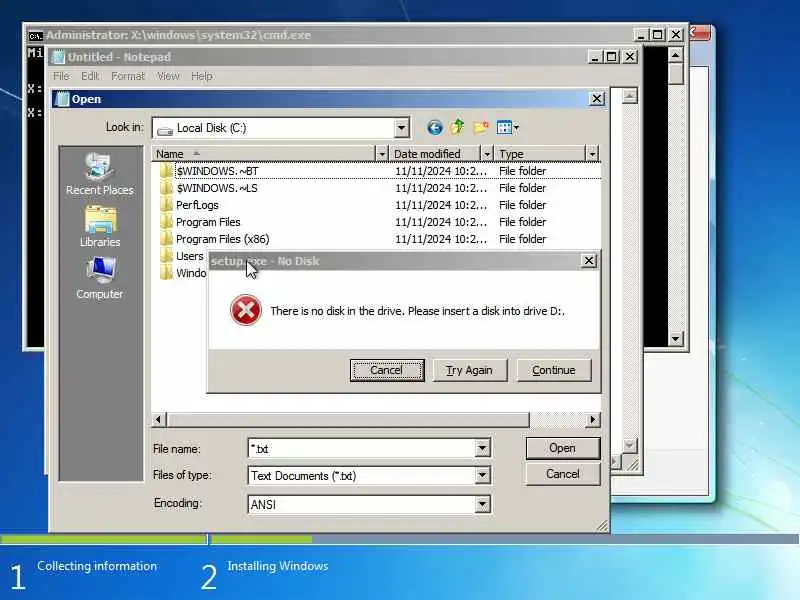Expand the Look in drive dropdown
Screen dimensions: 800x600
click(402, 128)
